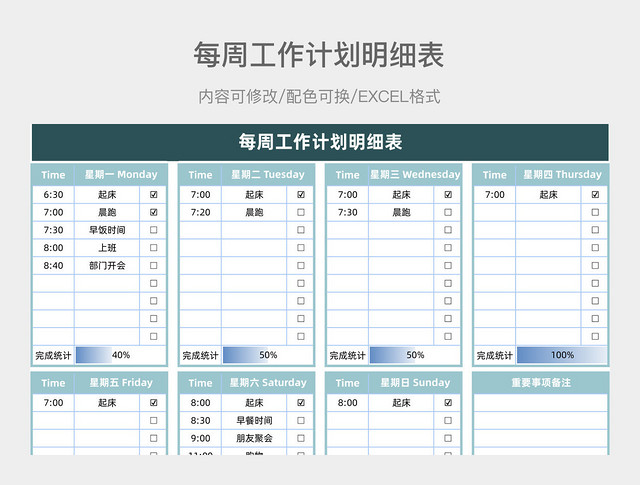Select the 朋友聚会 task cell
The image size is (640, 485).
coord(254,438)
